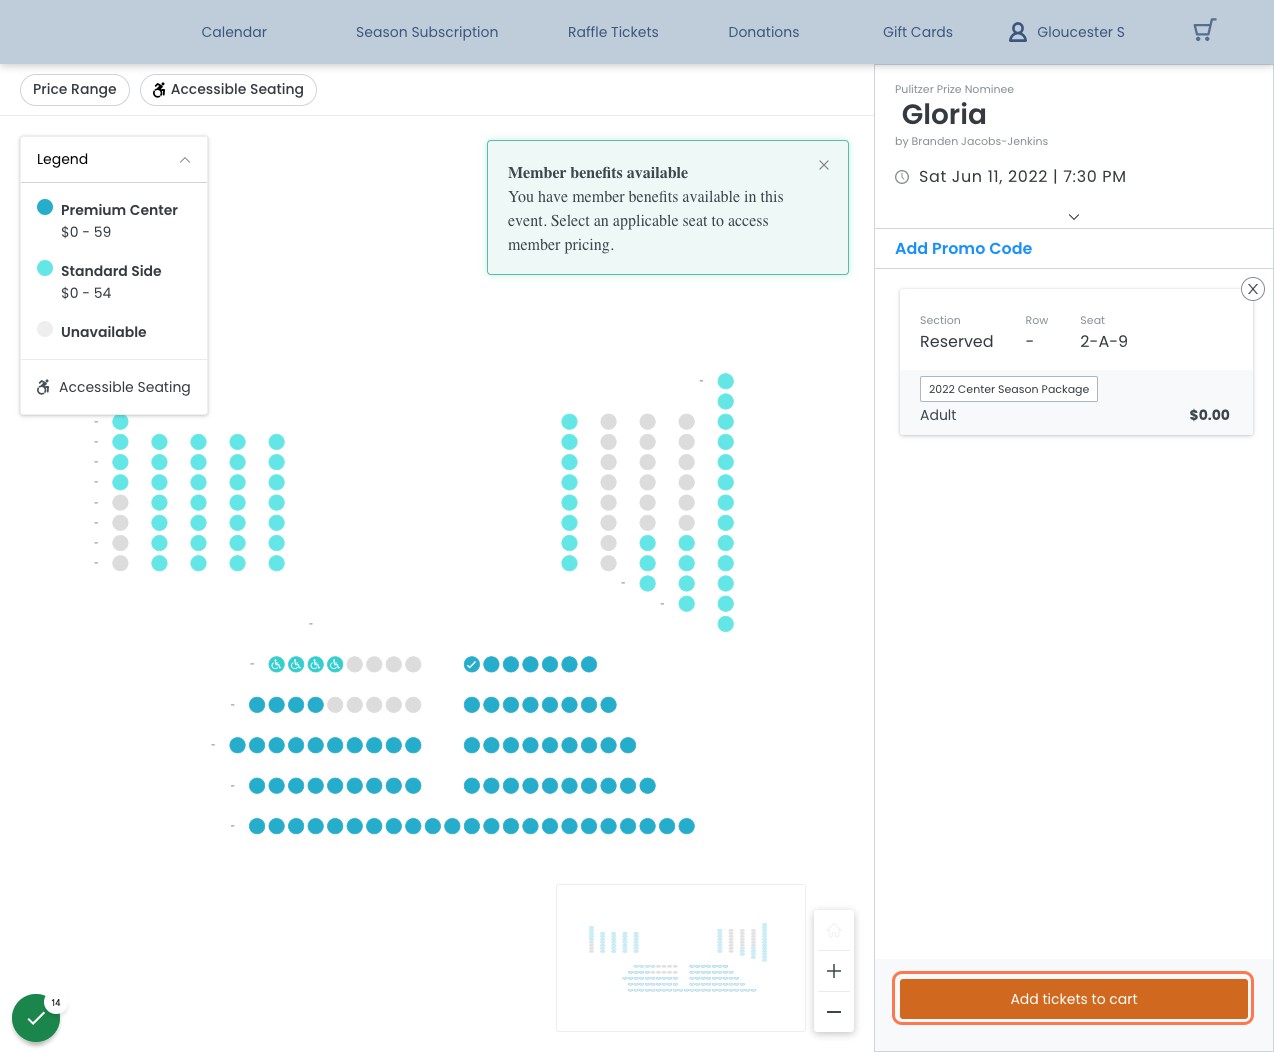The image size is (1274, 1052).
Task: Reset seat map to home view
Action: pyautogui.click(x=834, y=930)
